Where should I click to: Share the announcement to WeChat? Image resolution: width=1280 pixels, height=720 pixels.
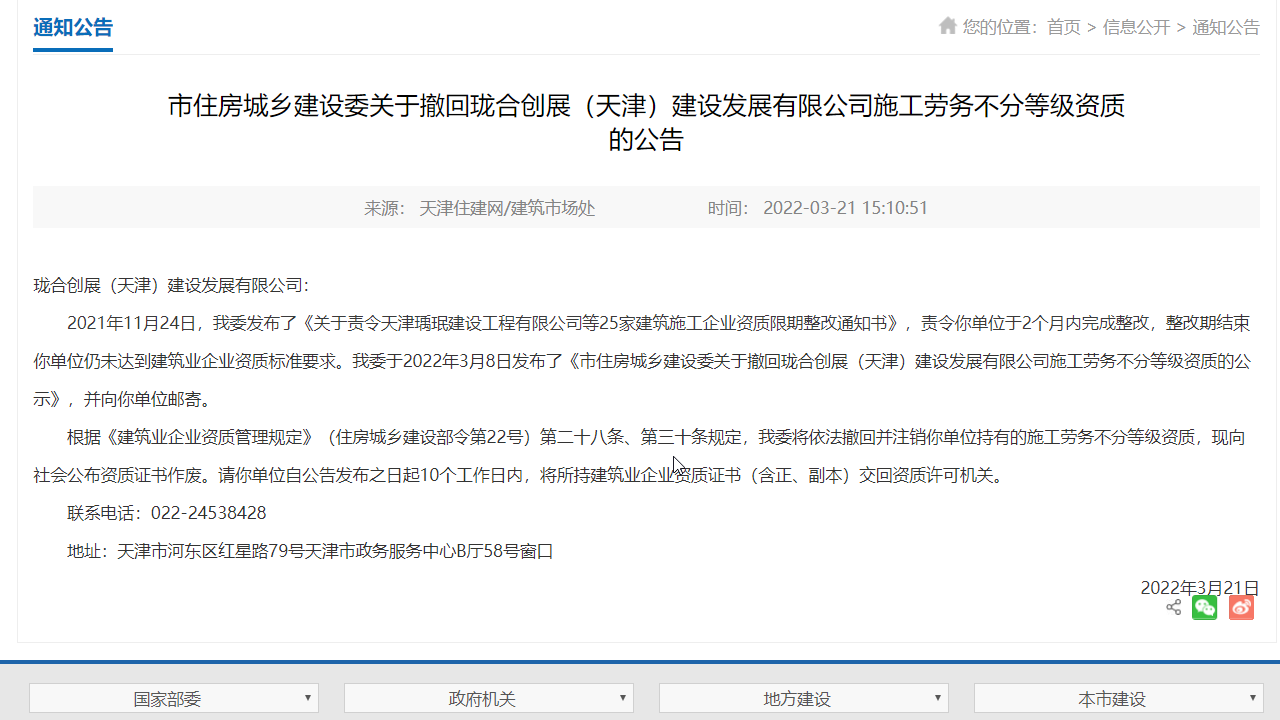coord(1205,607)
